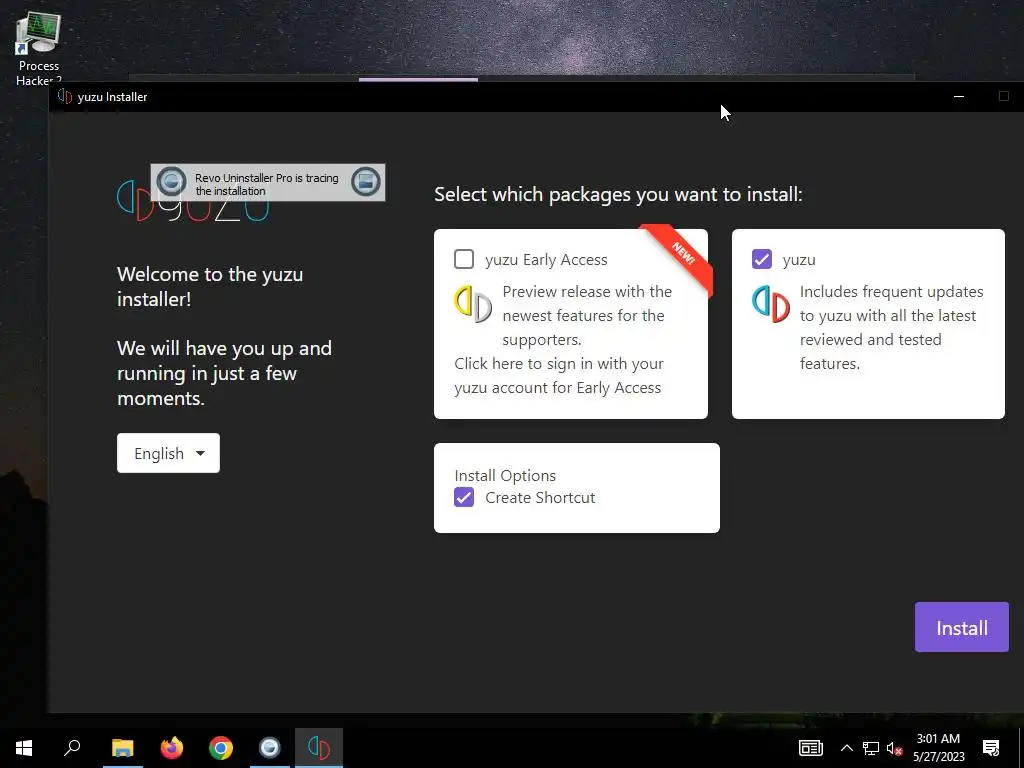The width and height of the screenshot is (1024, 768).
Task: Click the Revo Uninstaller right-side window icon
Action: click(x=366, y=182)
